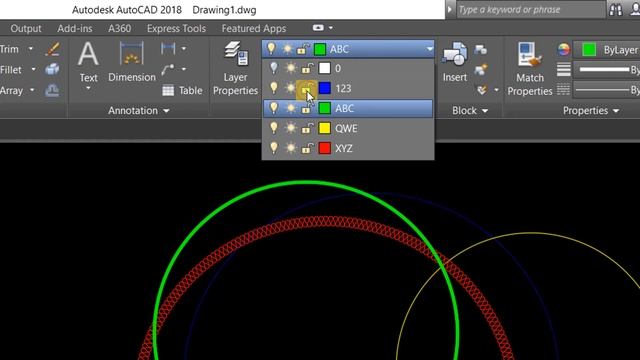Select the Dimension tool
640x360 pixels.
(132, 61)
